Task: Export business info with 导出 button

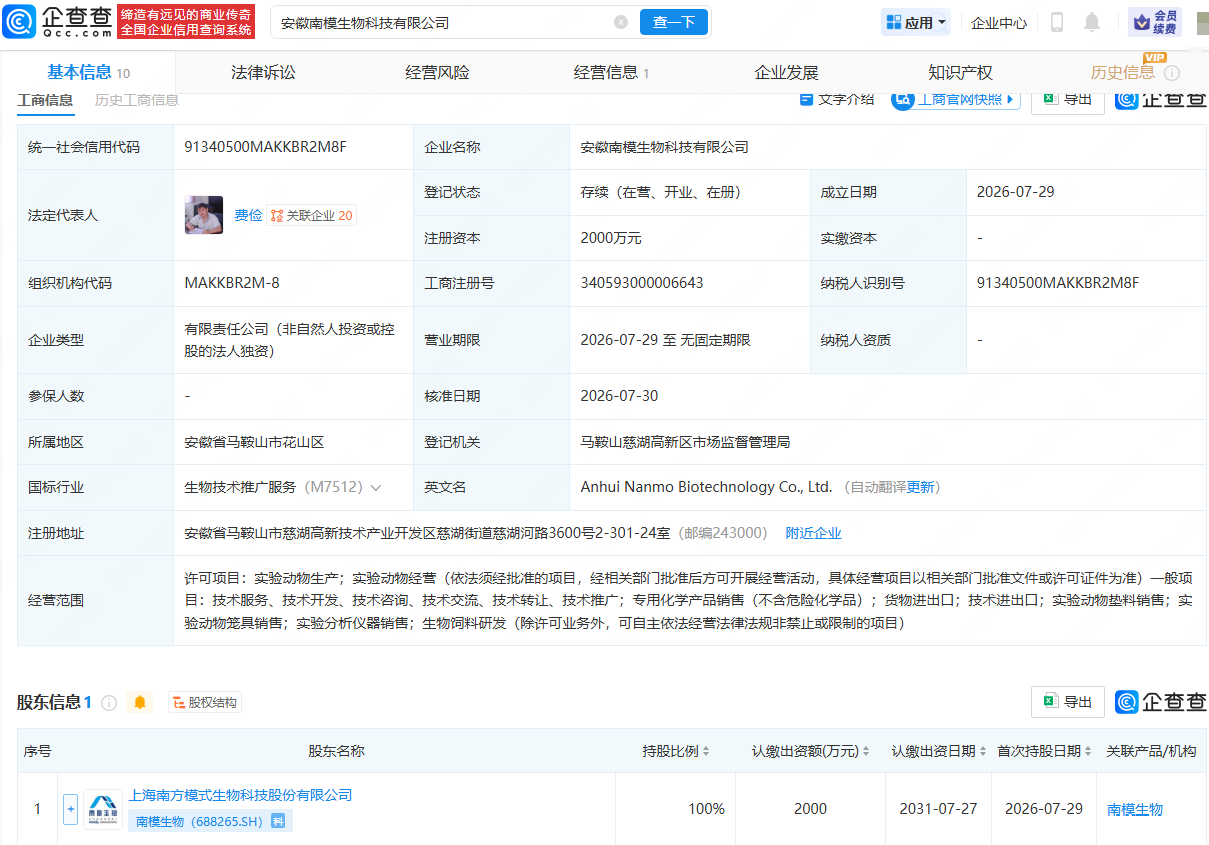Action: point(1067,99)
